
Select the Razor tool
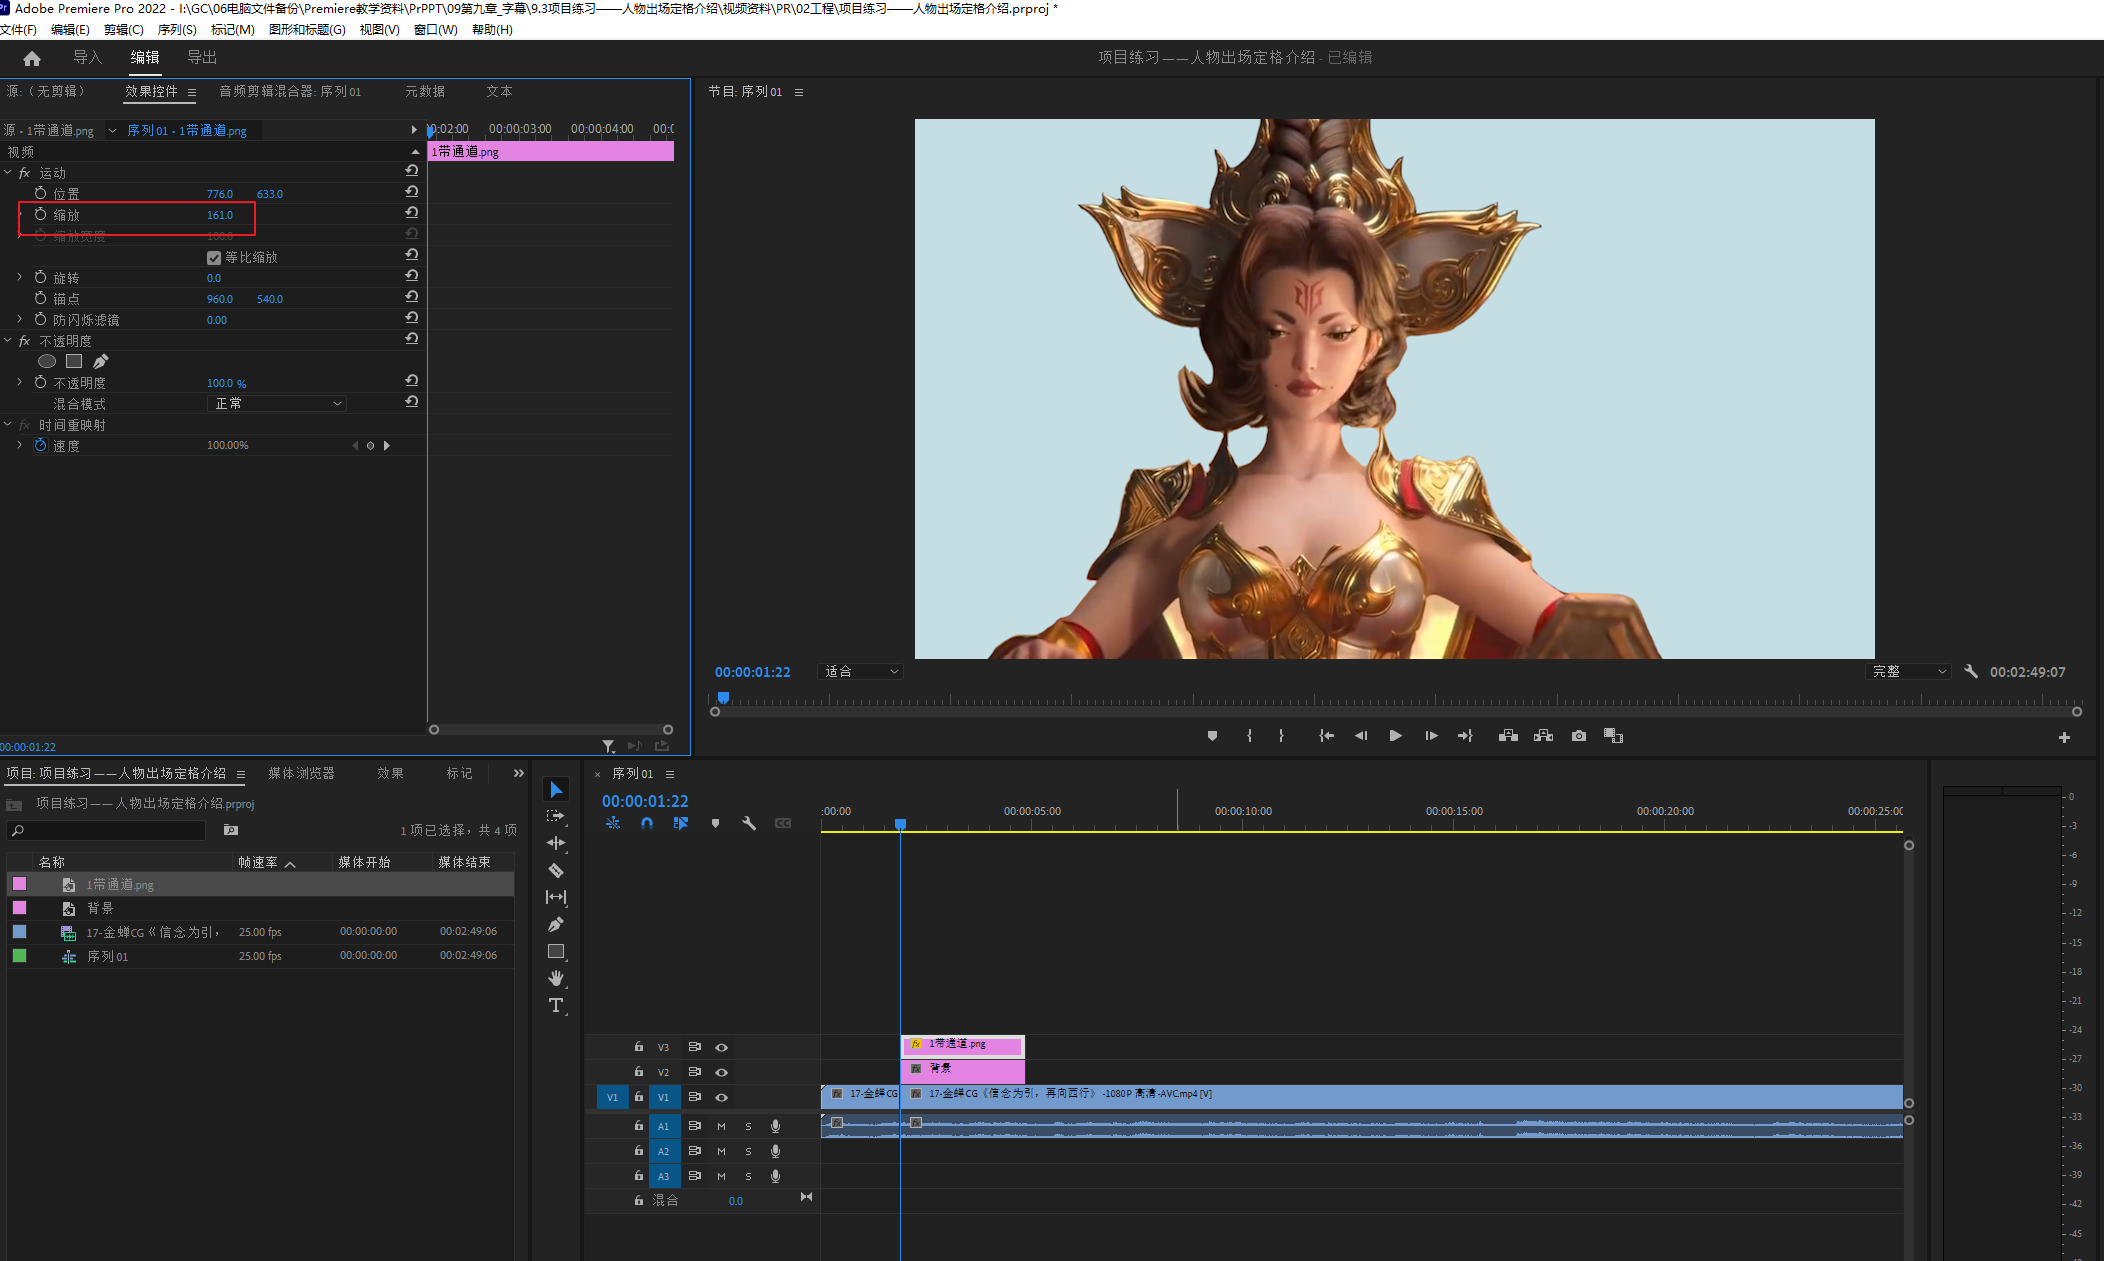pyautogui.click(x=556, y=870)
